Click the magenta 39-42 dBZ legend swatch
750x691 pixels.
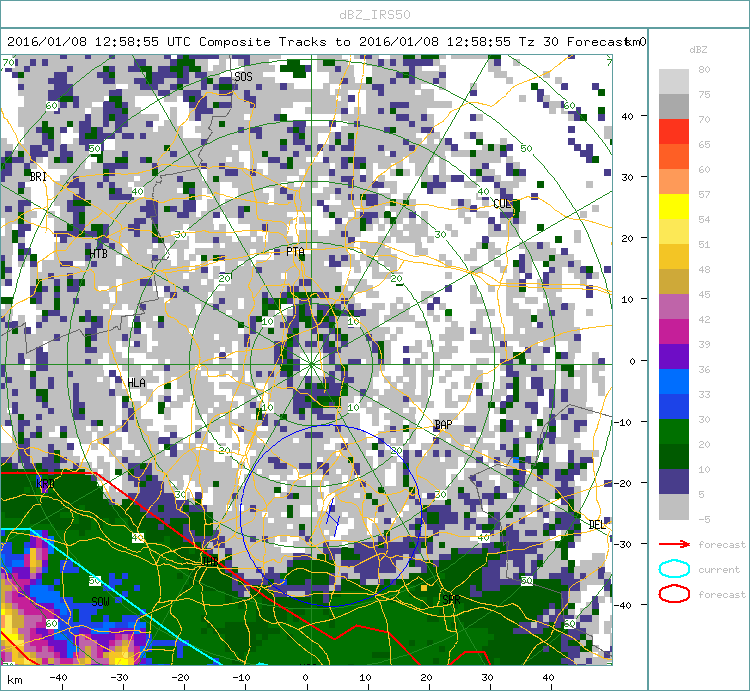(x=673, y=331)
